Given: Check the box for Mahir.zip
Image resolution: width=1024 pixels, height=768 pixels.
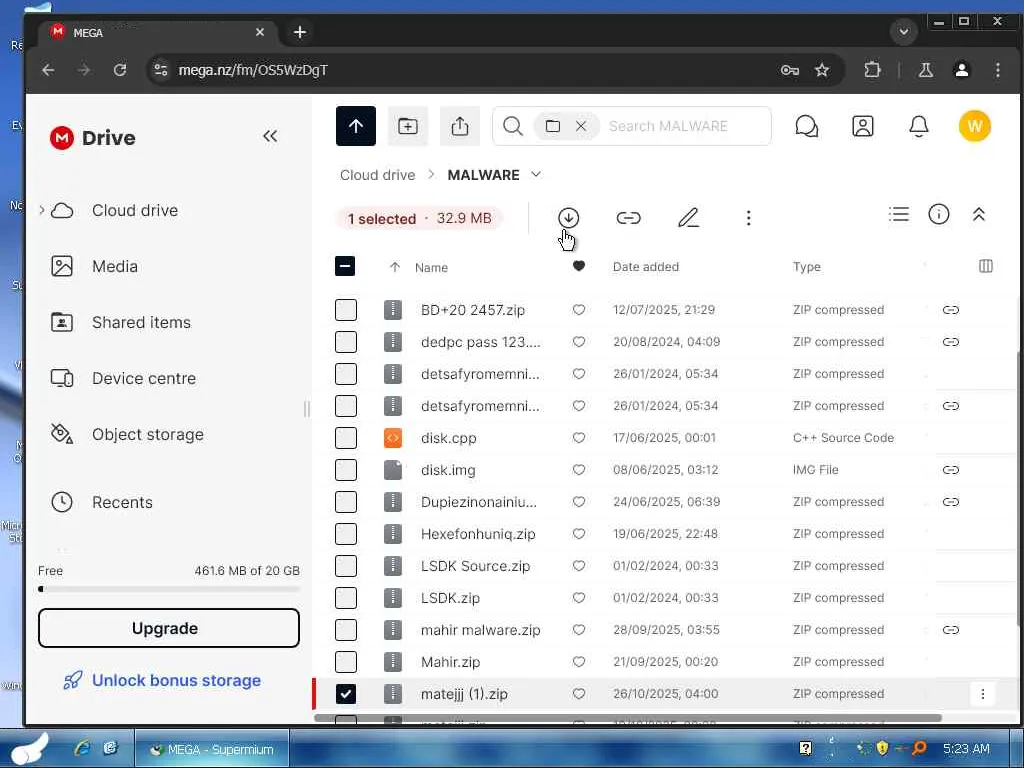Looking at the screenshot, I should pyautogui.click(x=345, y=662).
